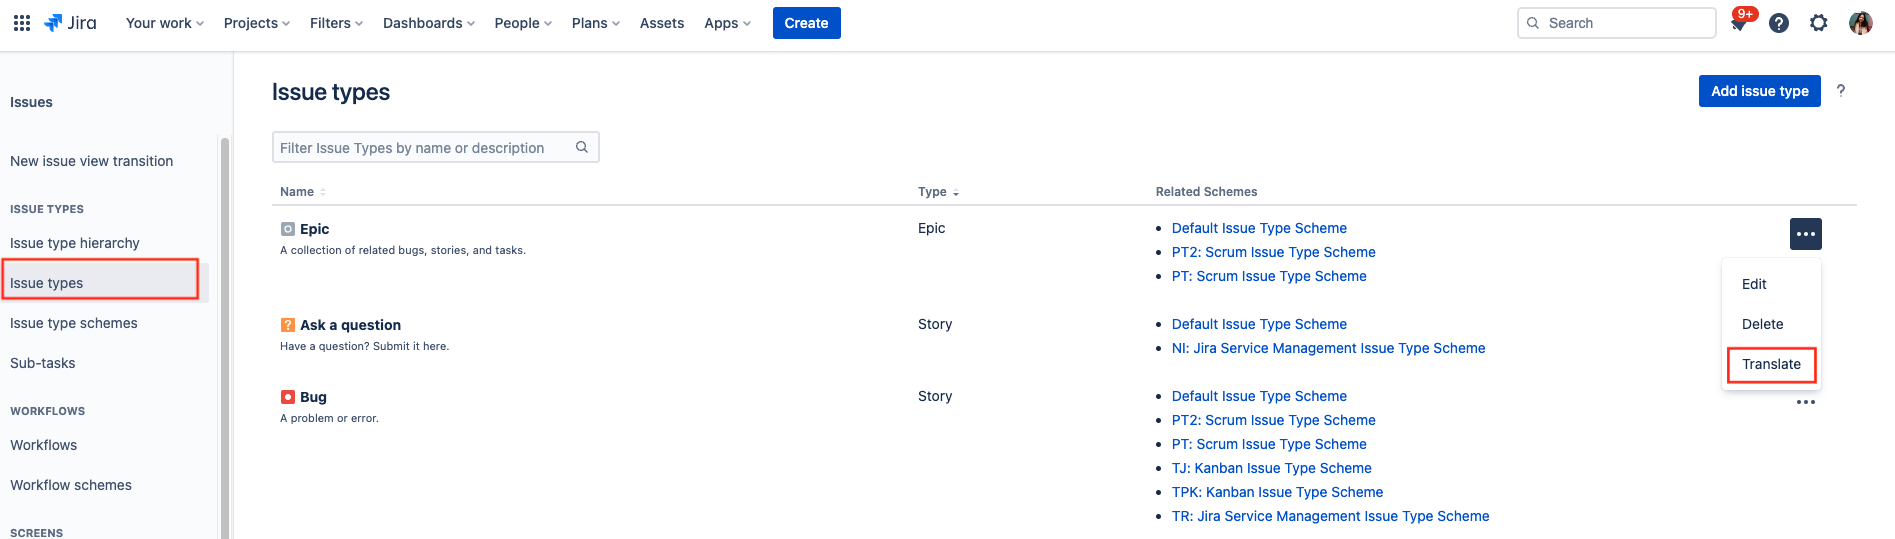Open the Settings gear icon
This screenshot has width=1895, height=539.
coord(1819,23)
